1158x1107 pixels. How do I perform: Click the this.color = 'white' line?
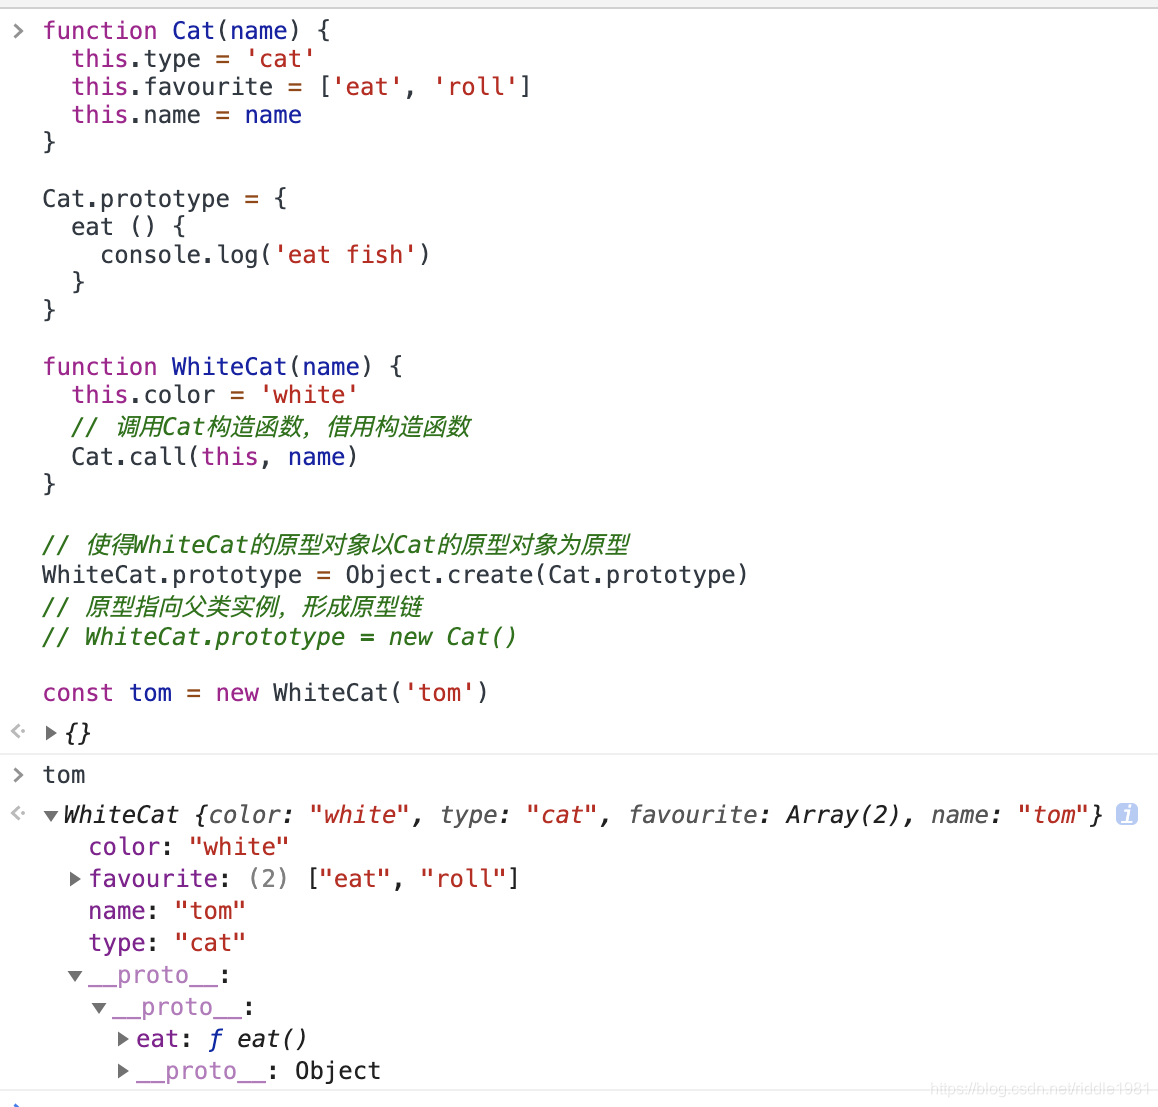tap(214, 394)
